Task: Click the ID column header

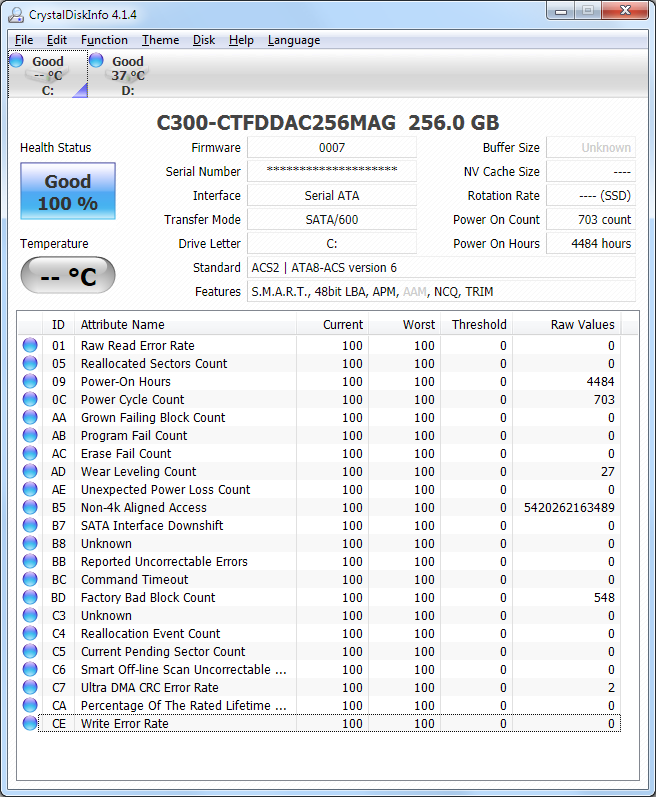Action: point(58,324)
